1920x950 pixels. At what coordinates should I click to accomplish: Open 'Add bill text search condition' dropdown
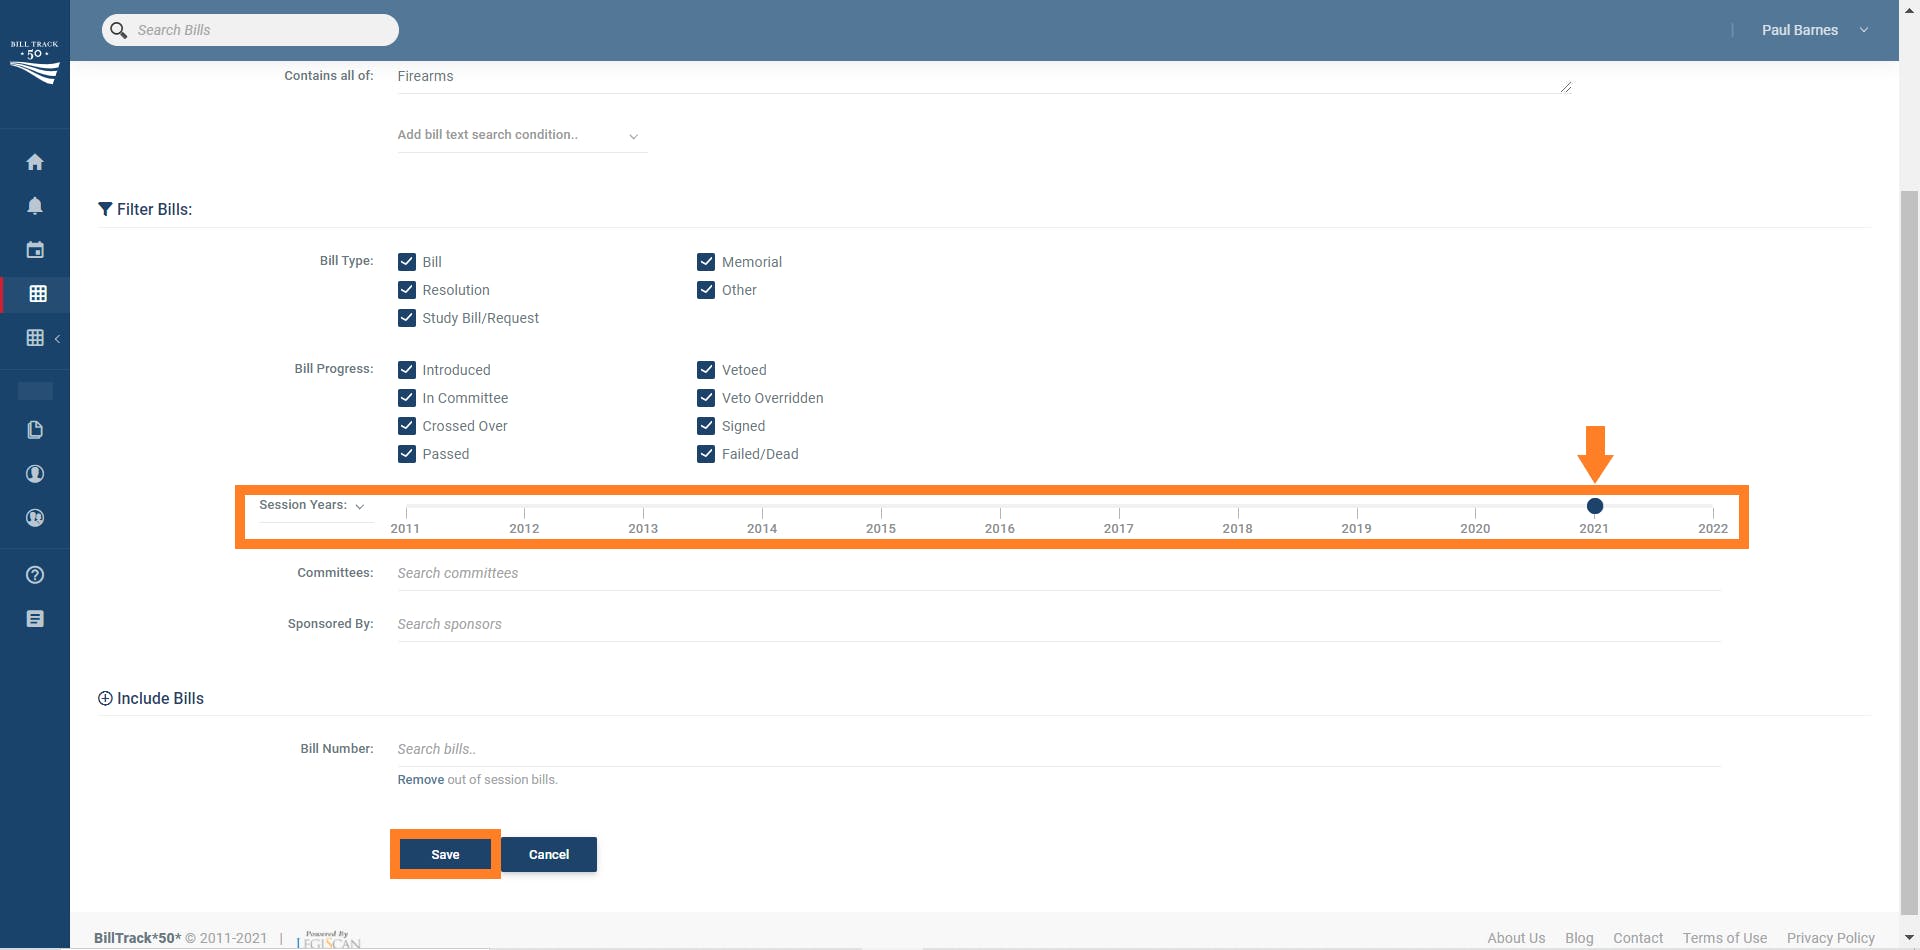[518, 135]
